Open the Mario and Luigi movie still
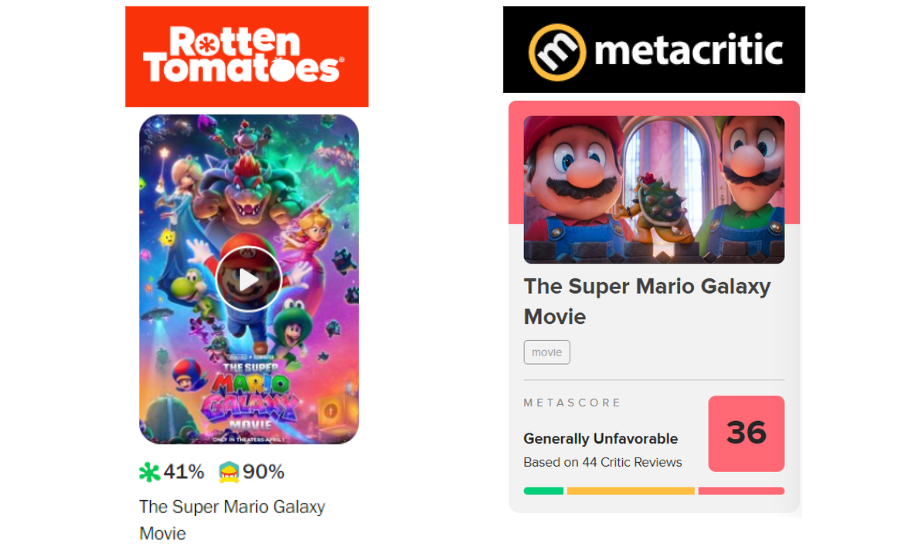Viewport: 921px width, 545px height. (x=653, y=189)
